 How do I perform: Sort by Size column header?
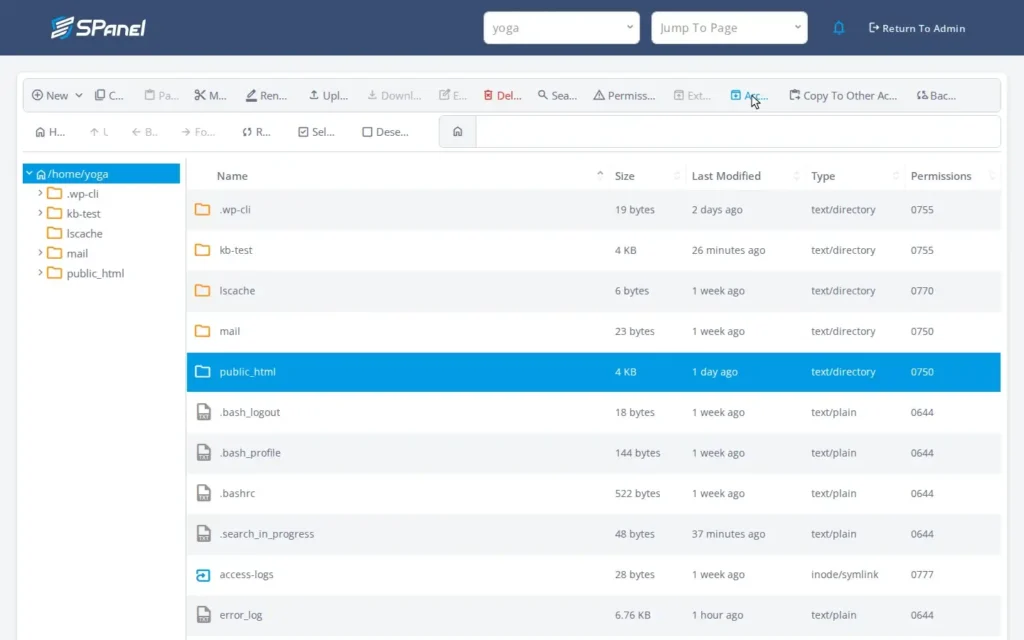(624, 176)
